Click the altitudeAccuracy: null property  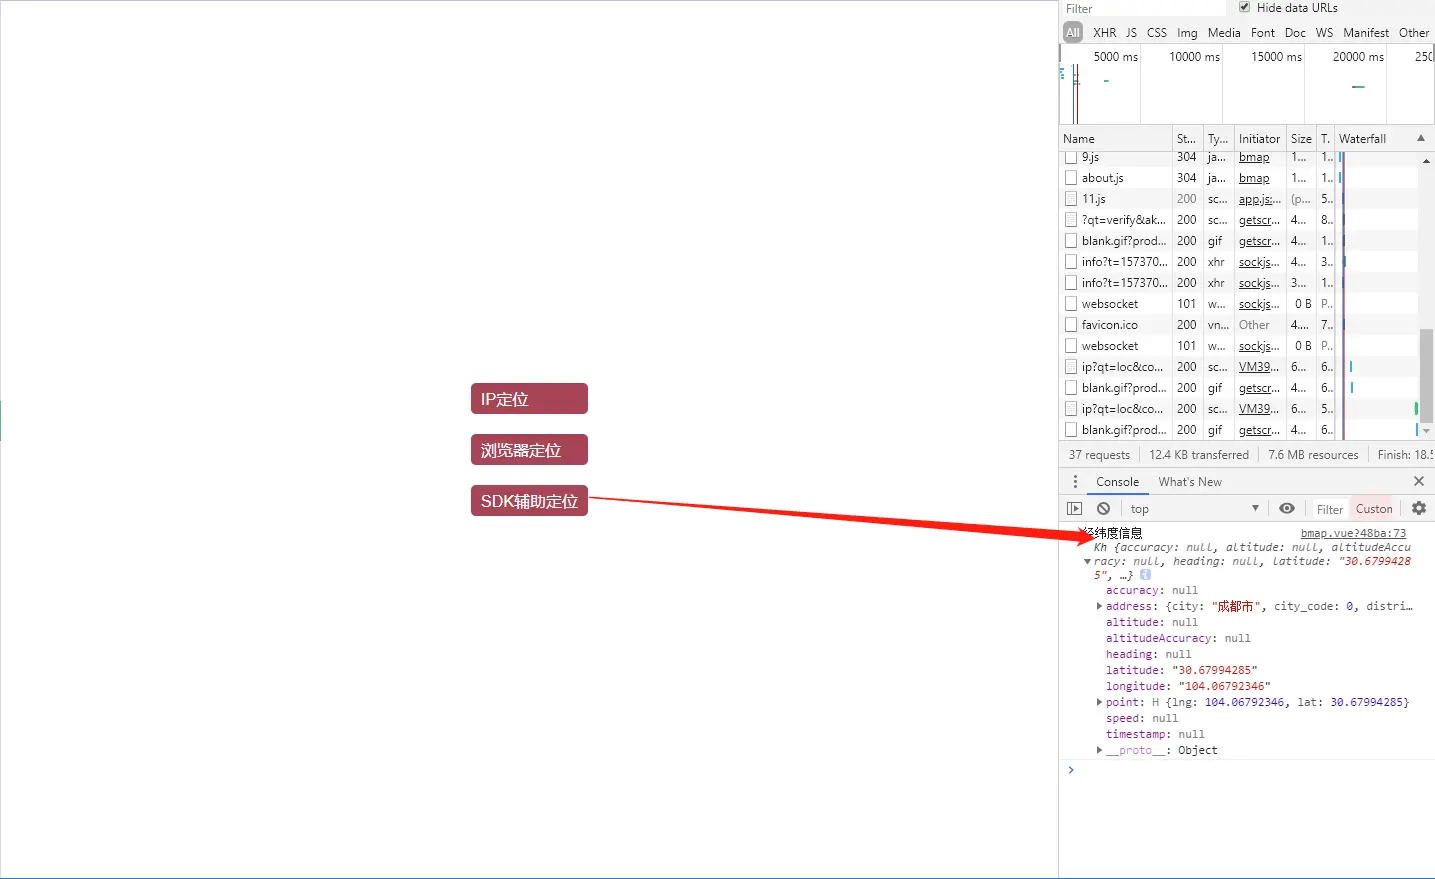[1178, 638]
